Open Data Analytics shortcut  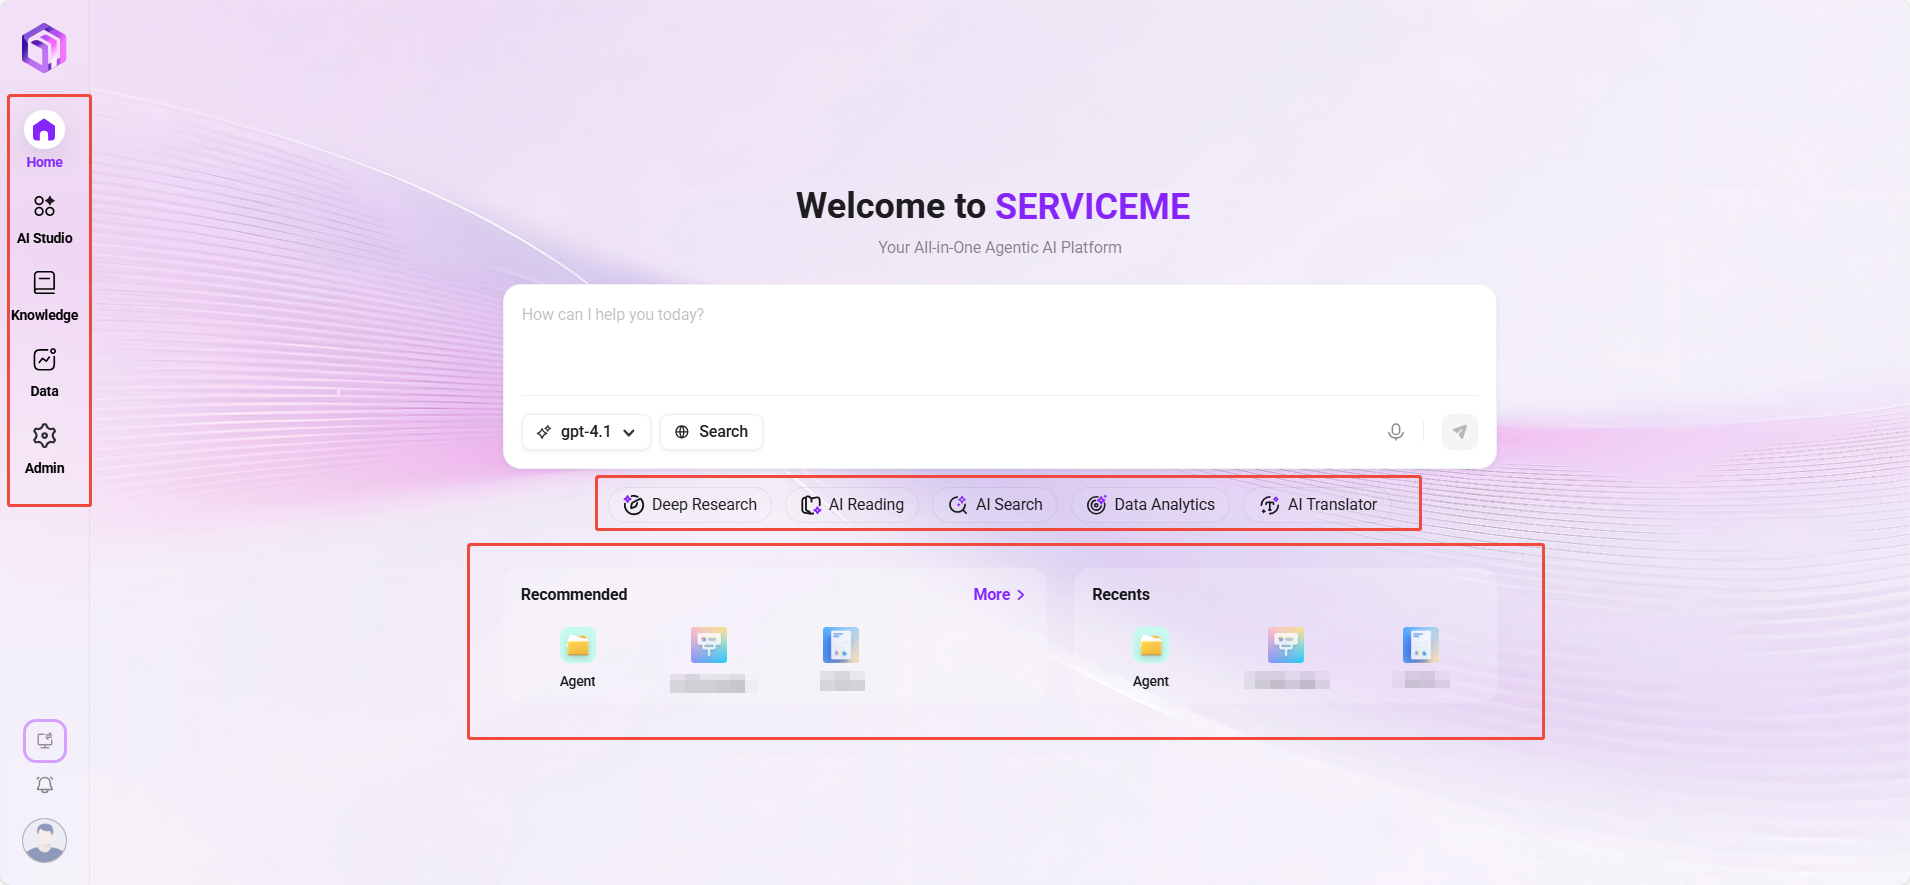click(x=1151, y=505)
